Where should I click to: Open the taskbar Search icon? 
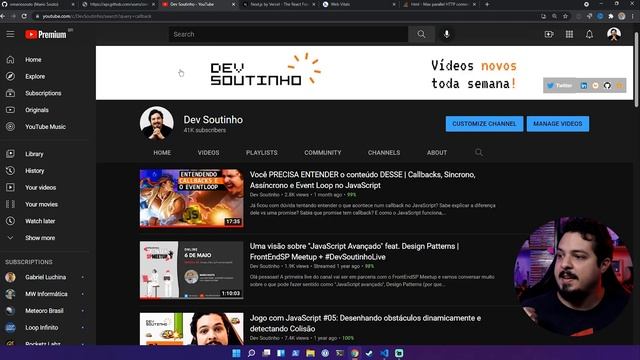point(251,353)
